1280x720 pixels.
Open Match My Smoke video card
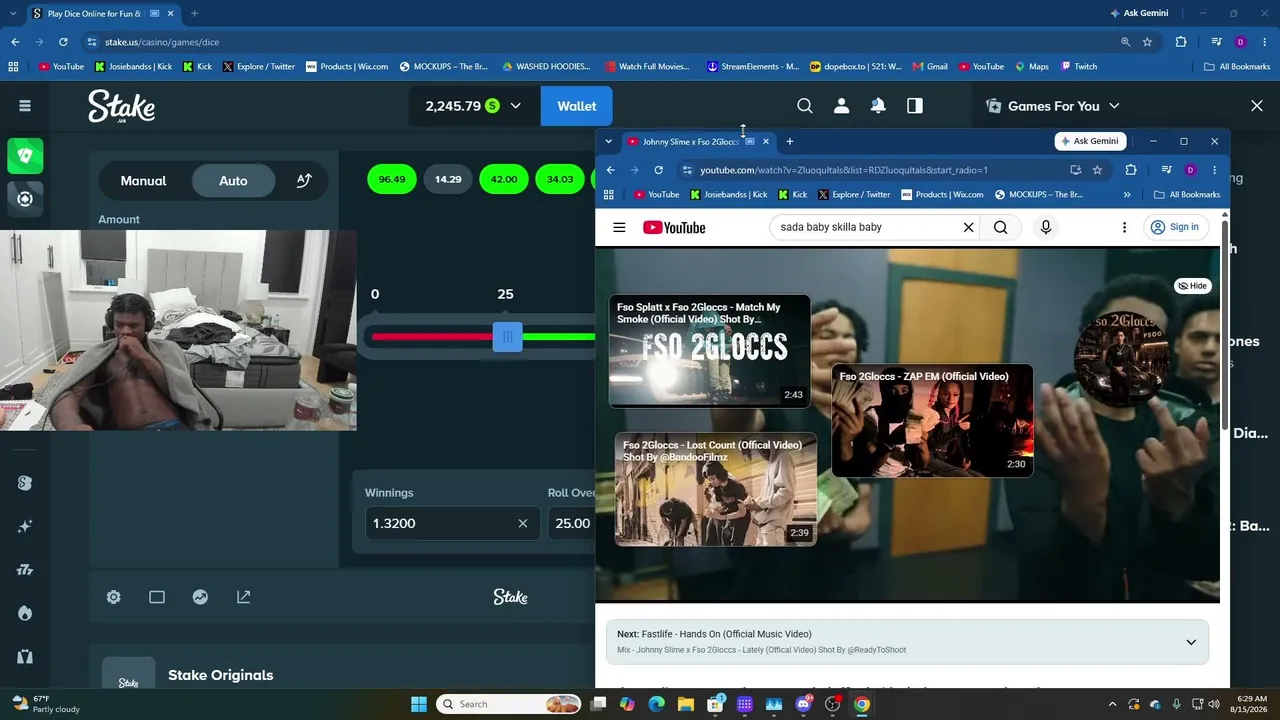coord(710,351)
